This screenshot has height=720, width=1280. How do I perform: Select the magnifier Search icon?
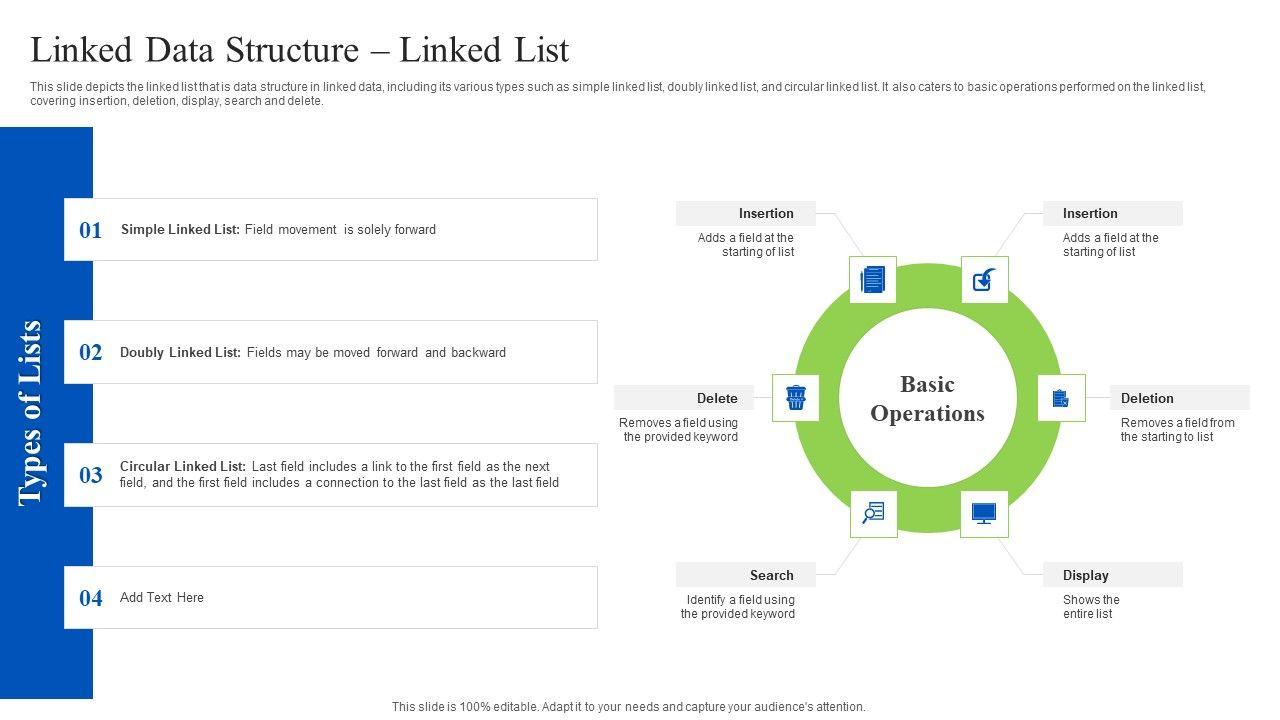pos(873,513)
